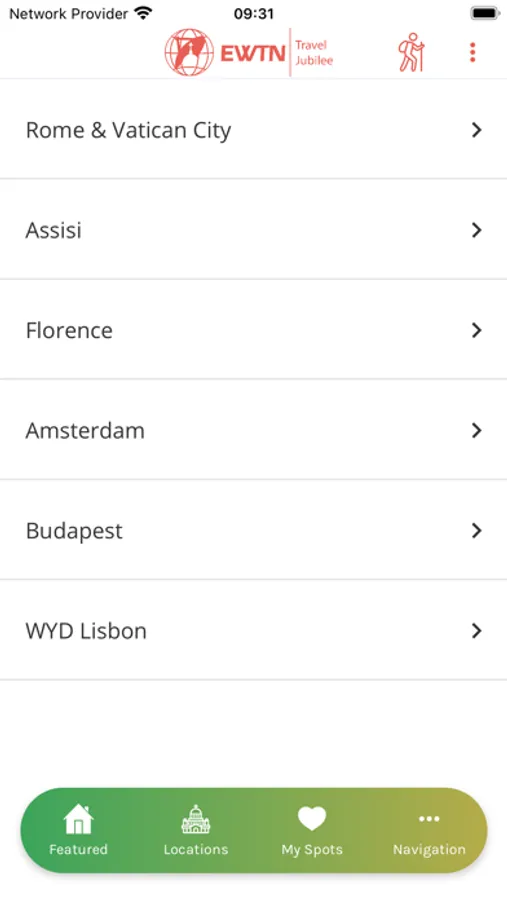Select the Featured home icon

(x=78, y=818)
